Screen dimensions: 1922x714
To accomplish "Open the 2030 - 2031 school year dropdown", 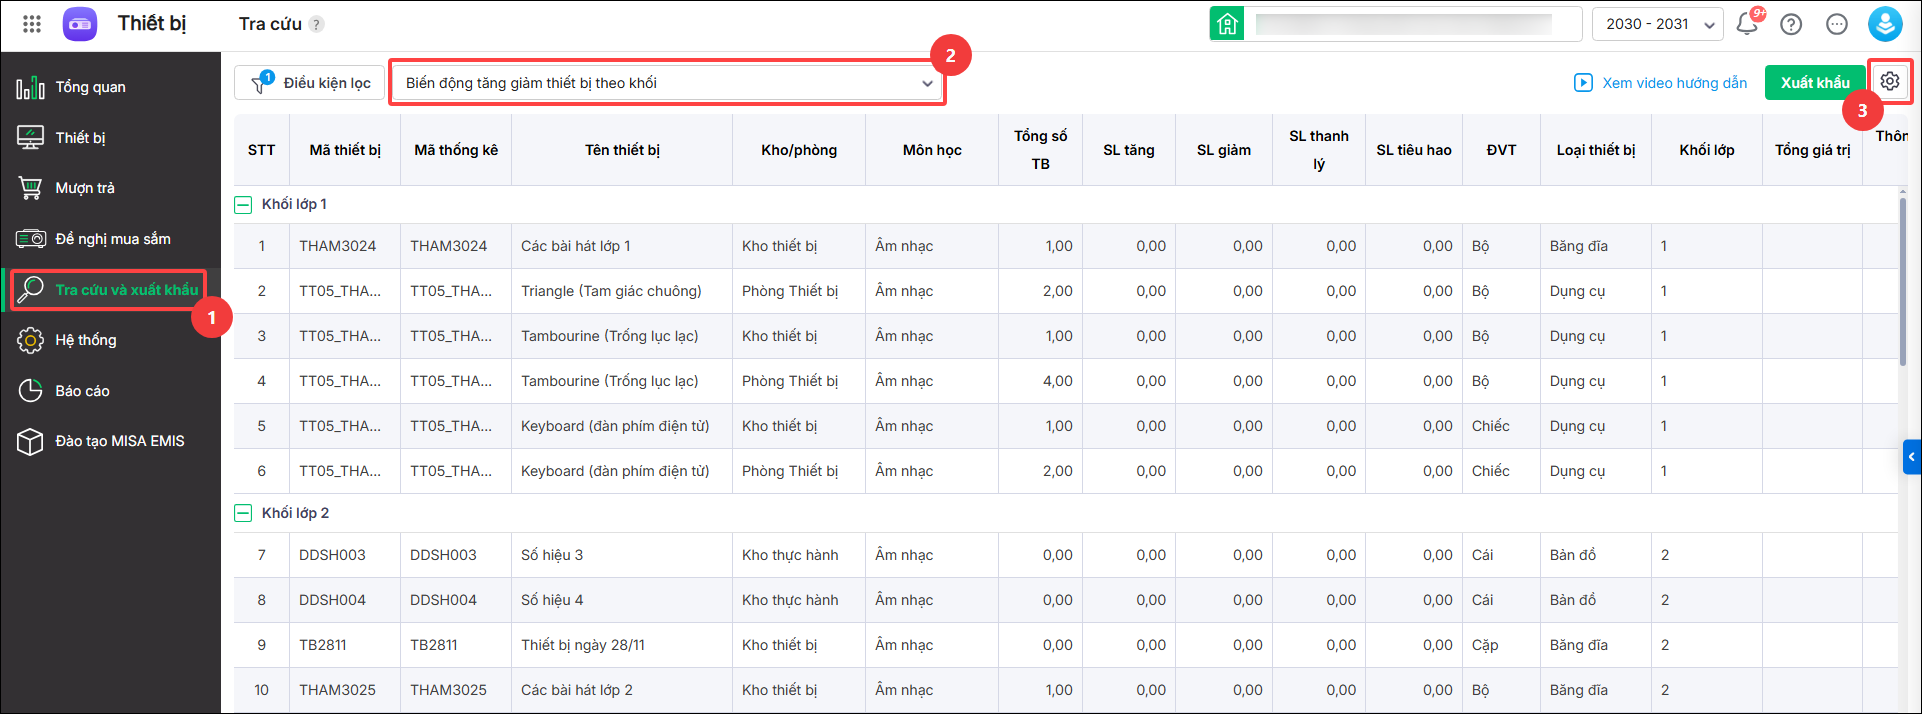I will point(1657,24).
